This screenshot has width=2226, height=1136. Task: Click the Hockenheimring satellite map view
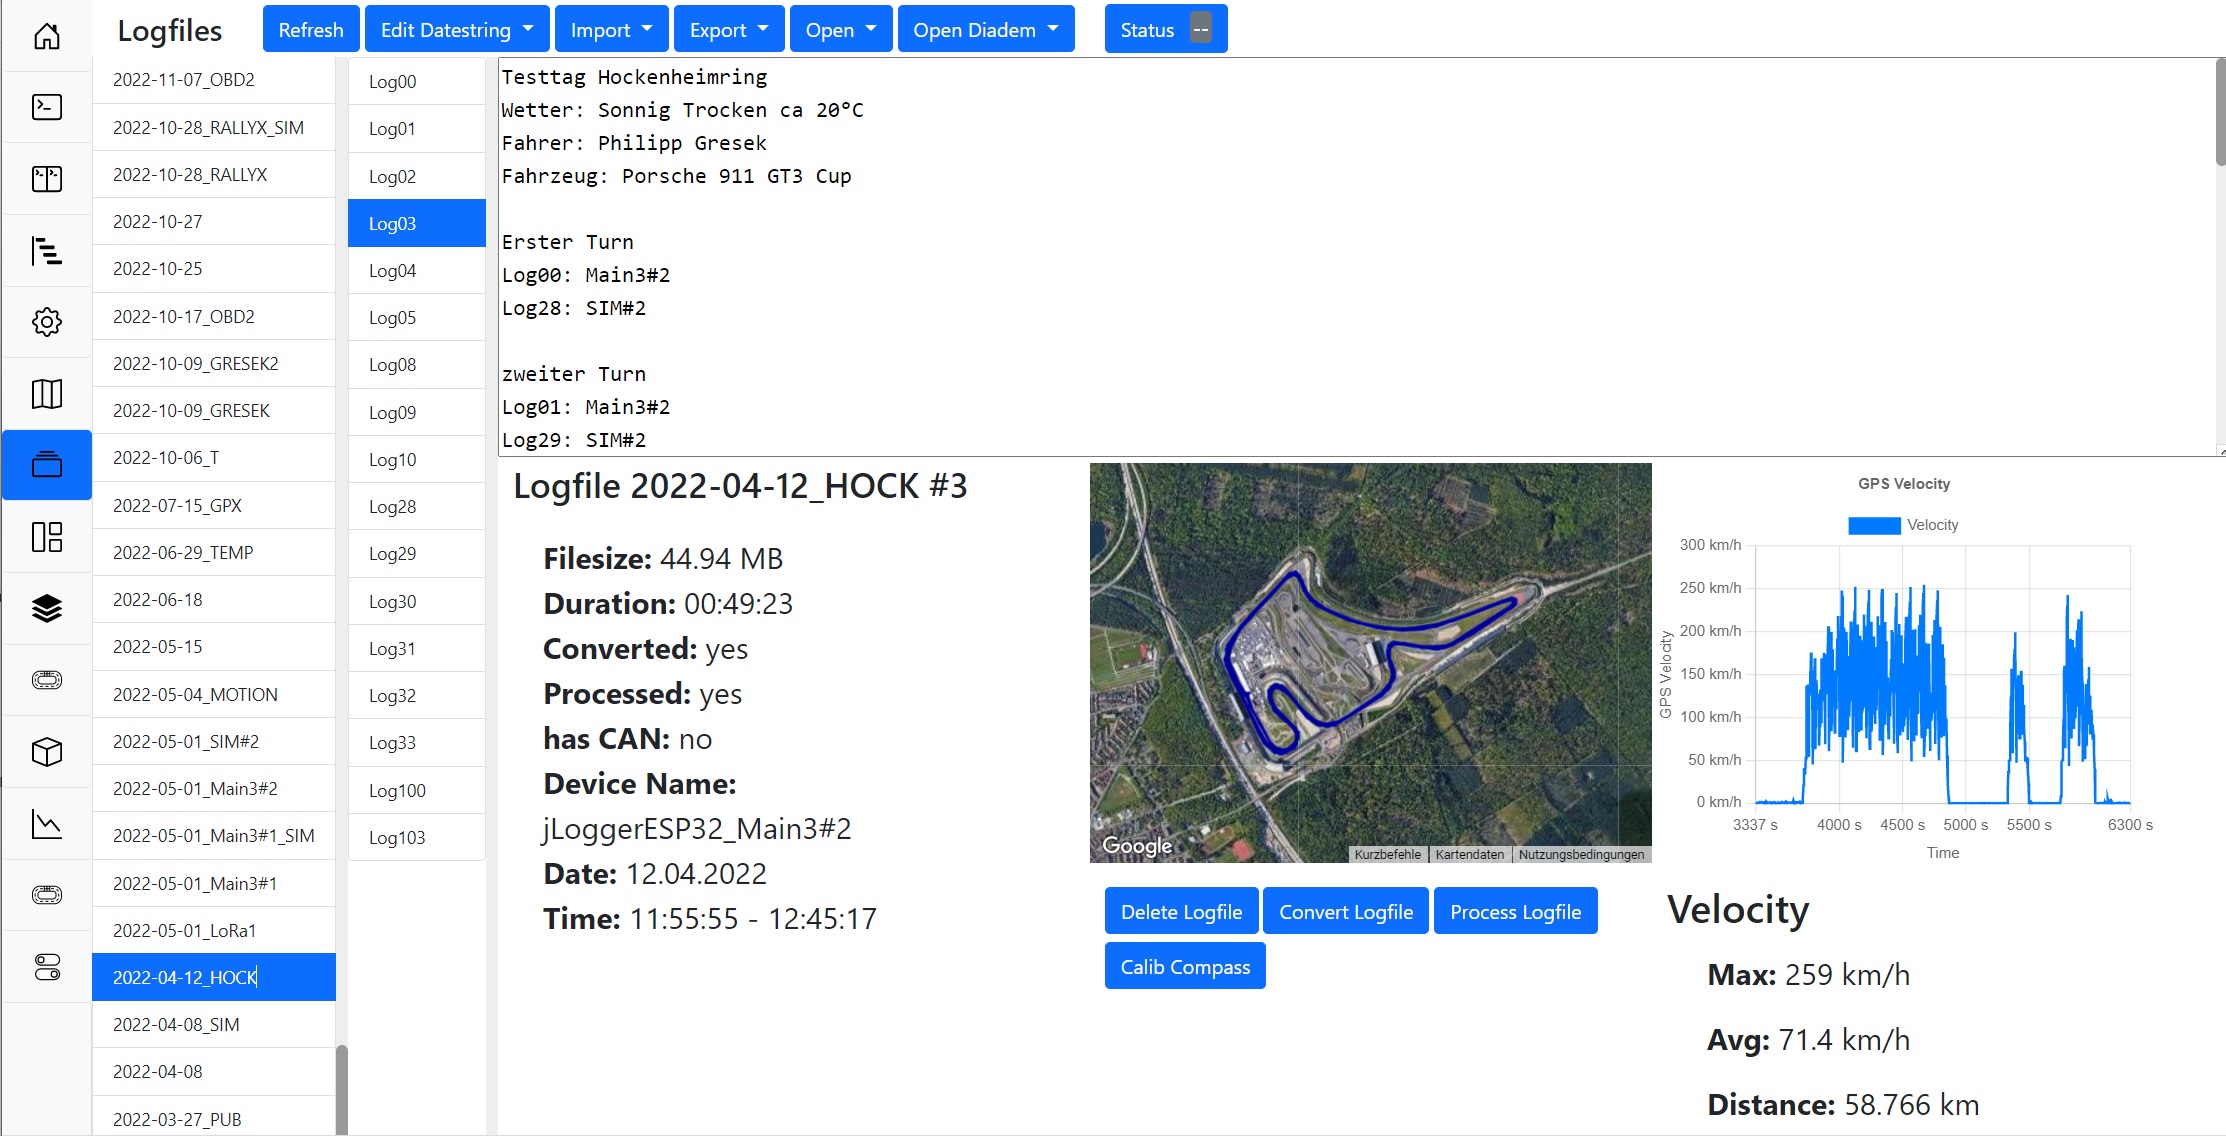(x=1370, y=662)
